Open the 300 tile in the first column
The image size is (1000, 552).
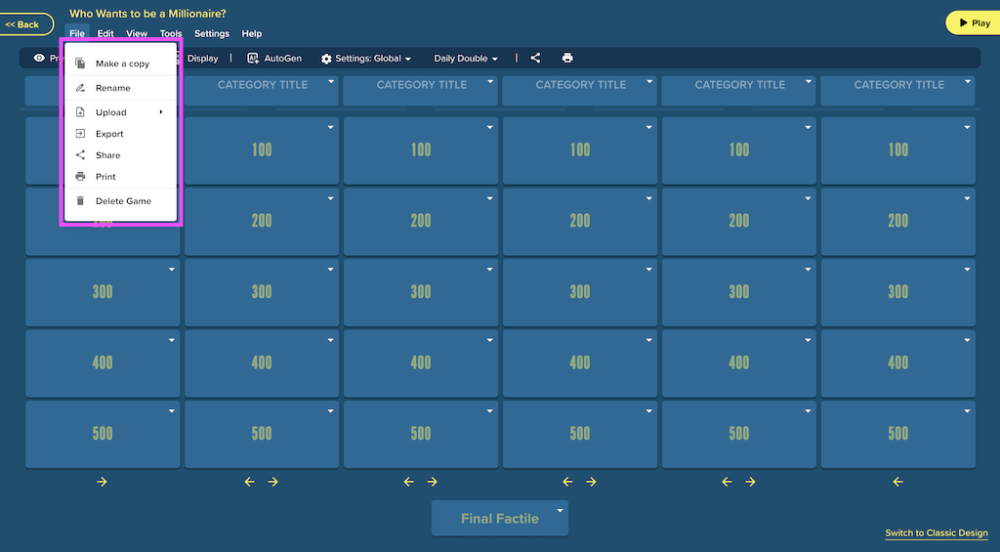tap(103, 292)
